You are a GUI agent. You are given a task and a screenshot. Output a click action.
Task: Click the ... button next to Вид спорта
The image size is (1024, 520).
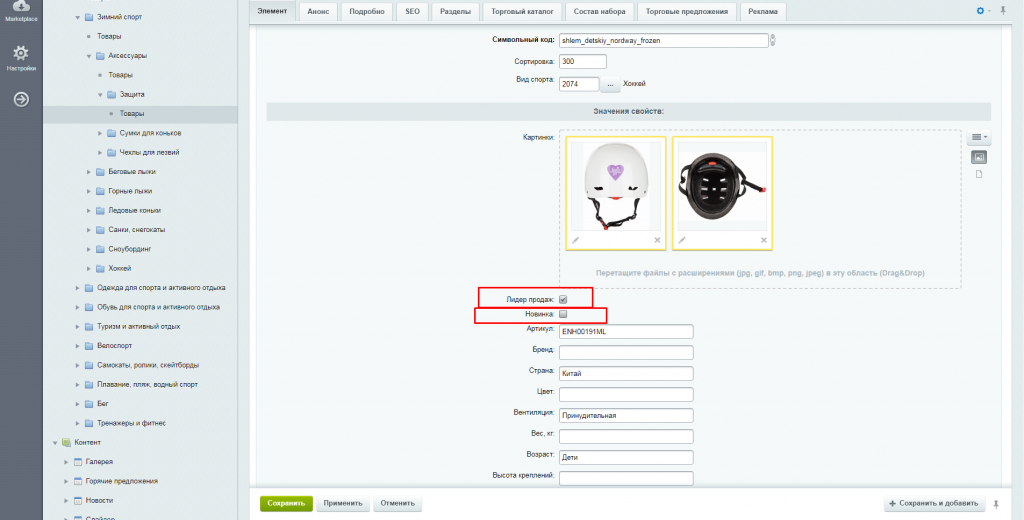click(610, 84)
